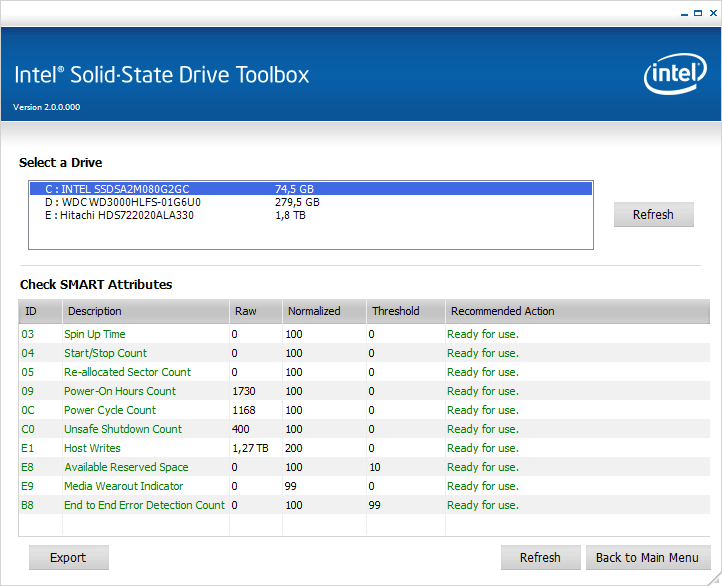
Task: Click raw value 1,27 TB
Action: tap(250, 448)
